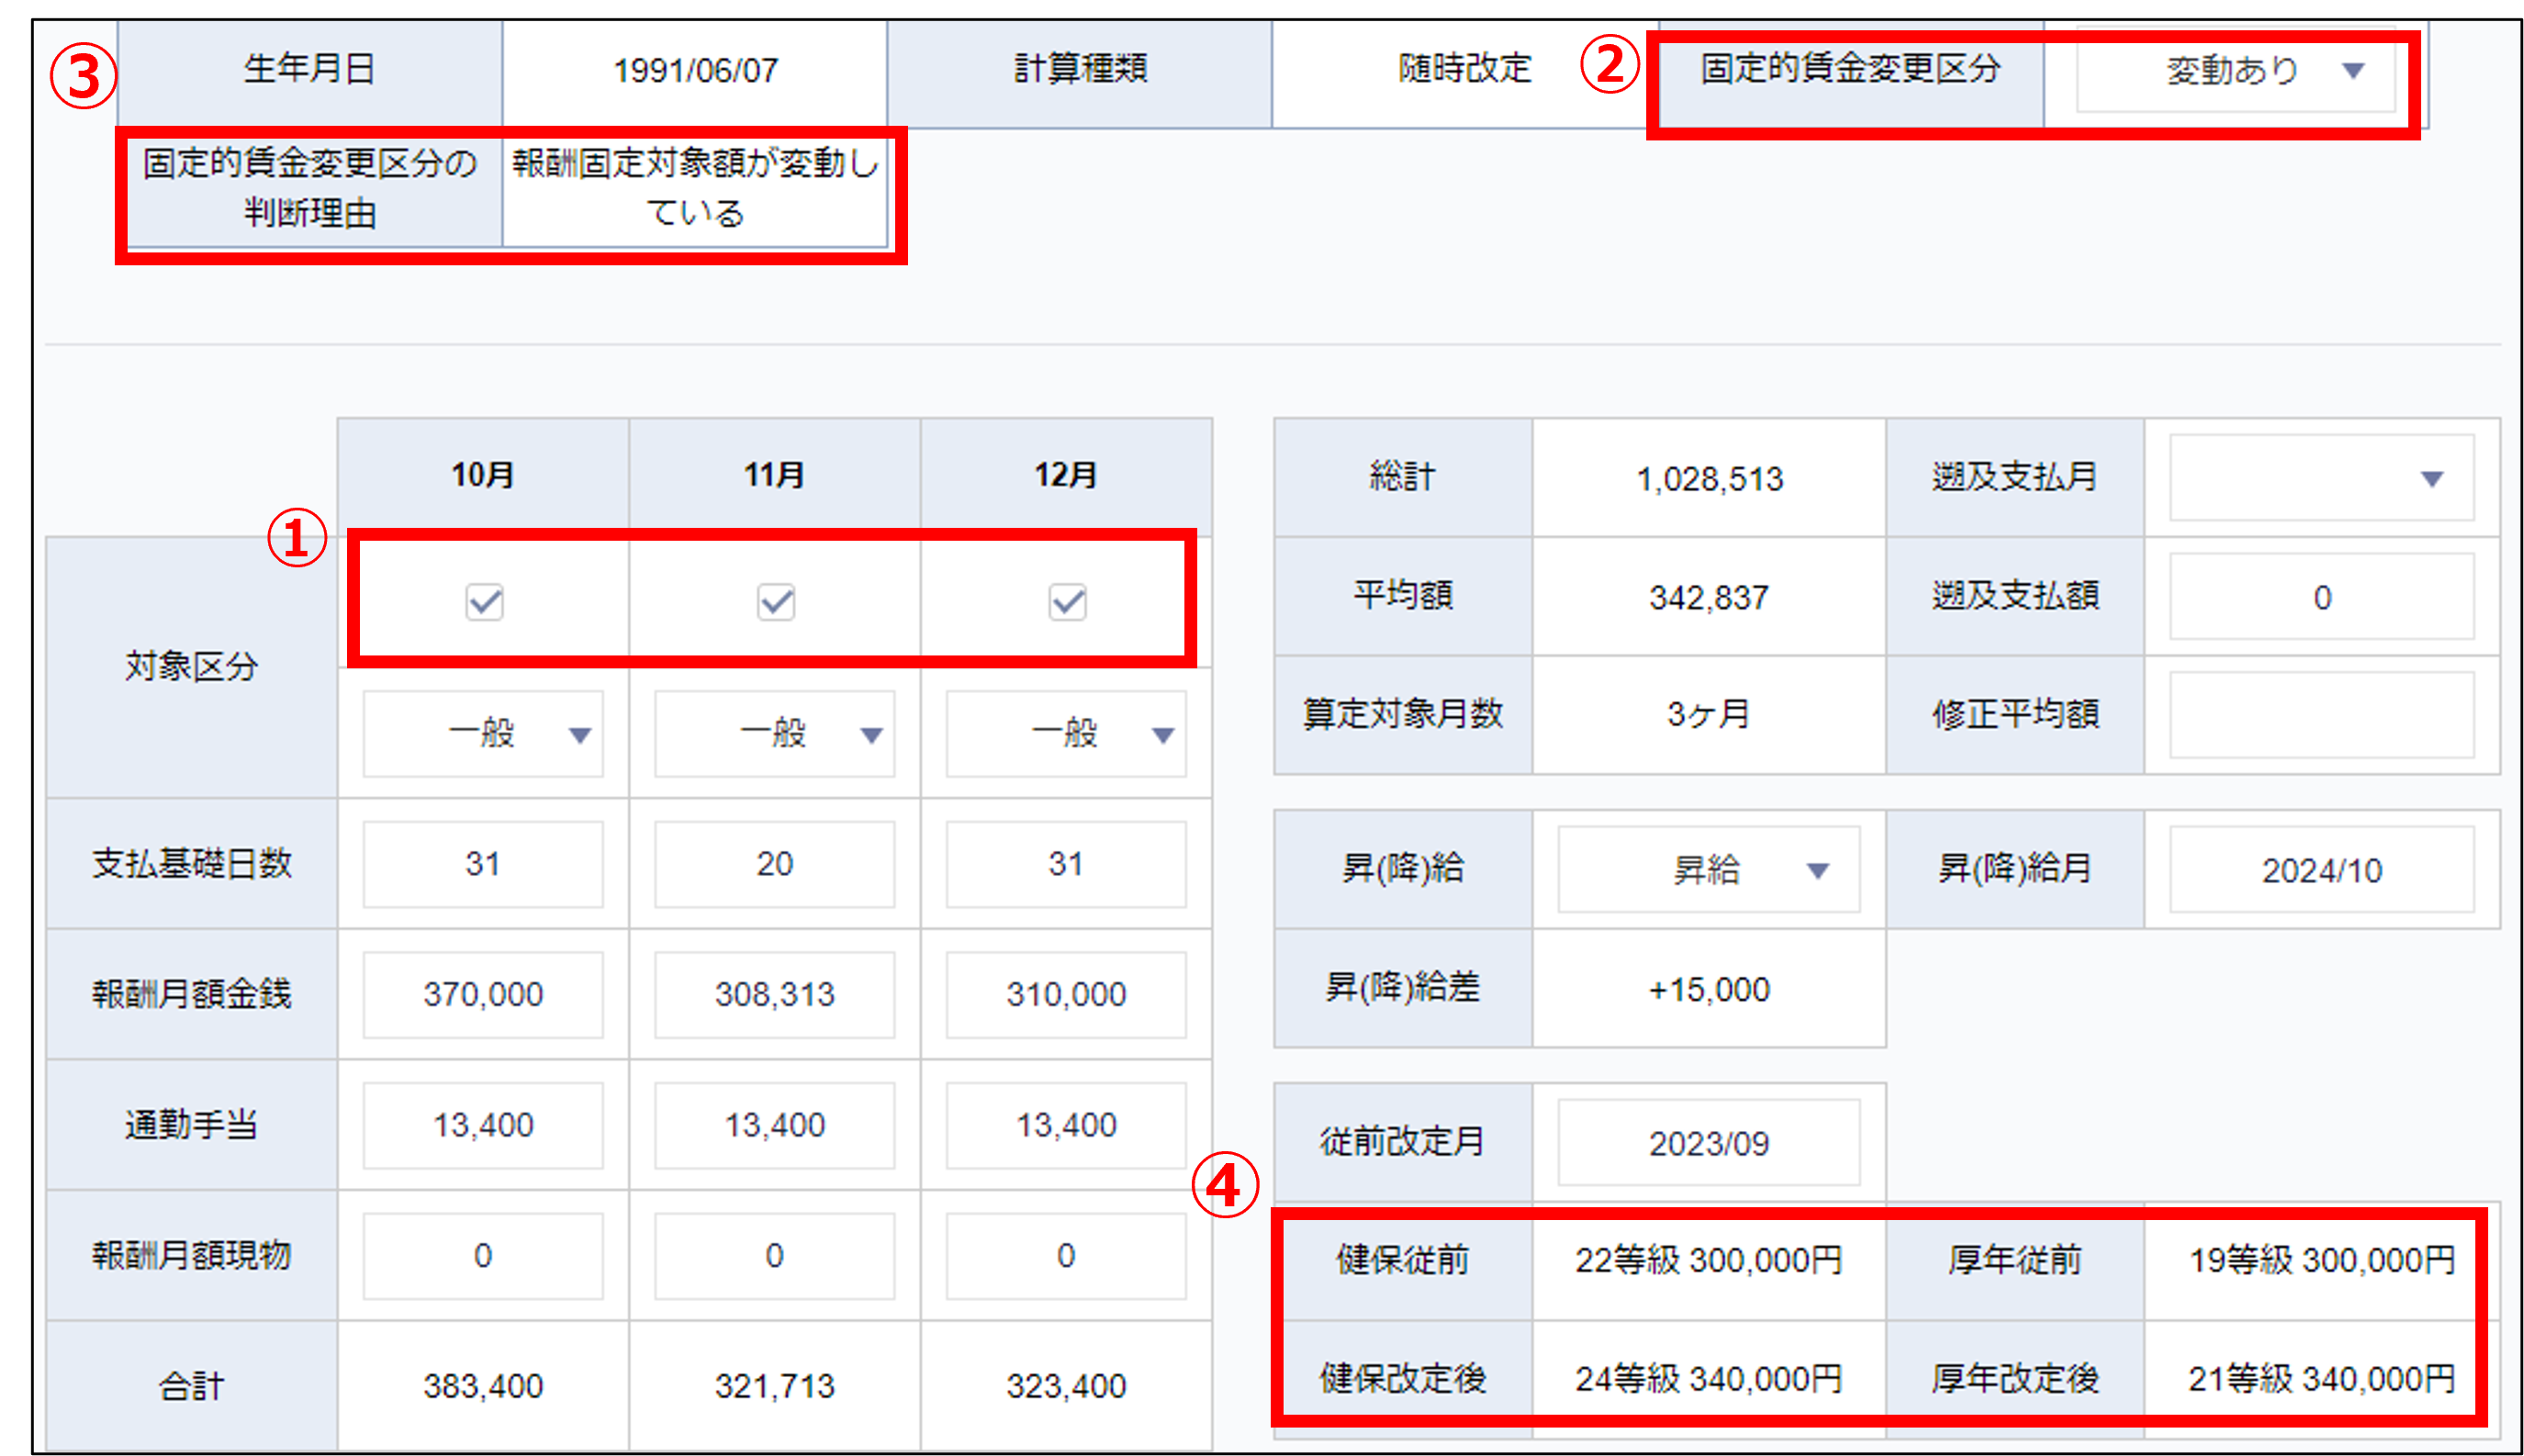Toggle the 10月 target checkbox
This screenshot has width=2524, height=1456.
(x=484, y=602)
